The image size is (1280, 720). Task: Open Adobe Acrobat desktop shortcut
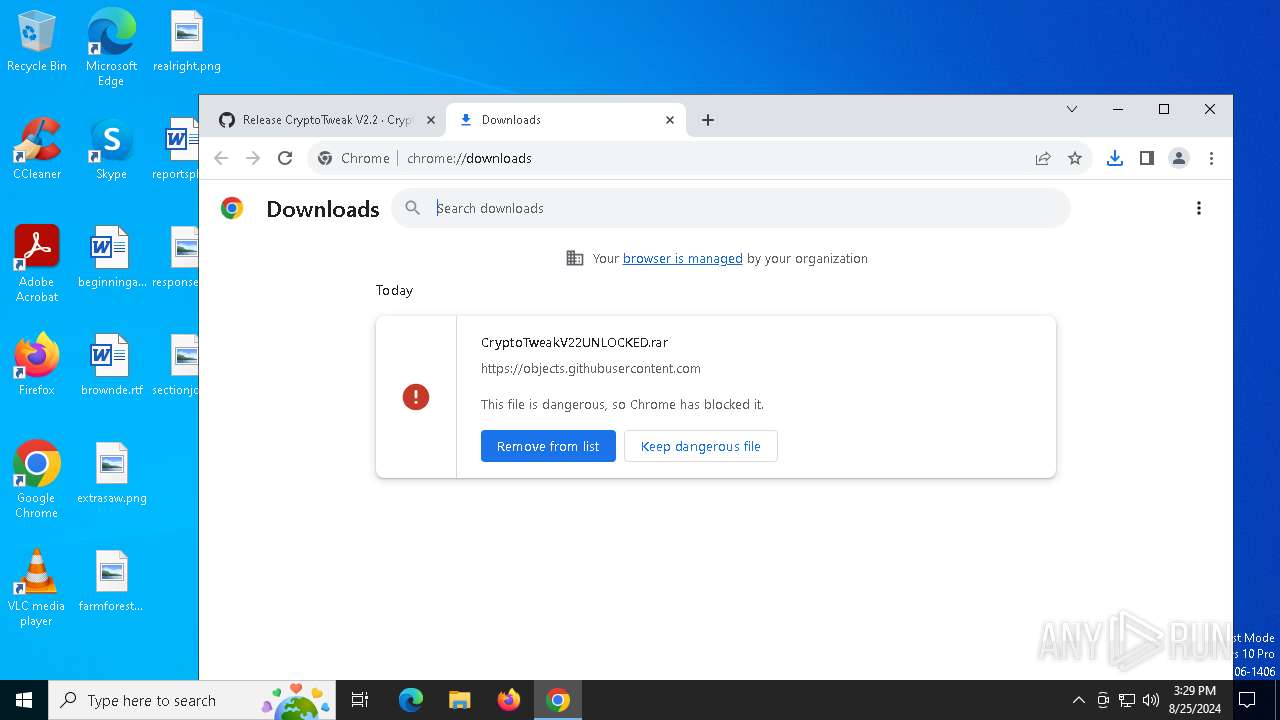pyautogui.click(x=37, y=264)
